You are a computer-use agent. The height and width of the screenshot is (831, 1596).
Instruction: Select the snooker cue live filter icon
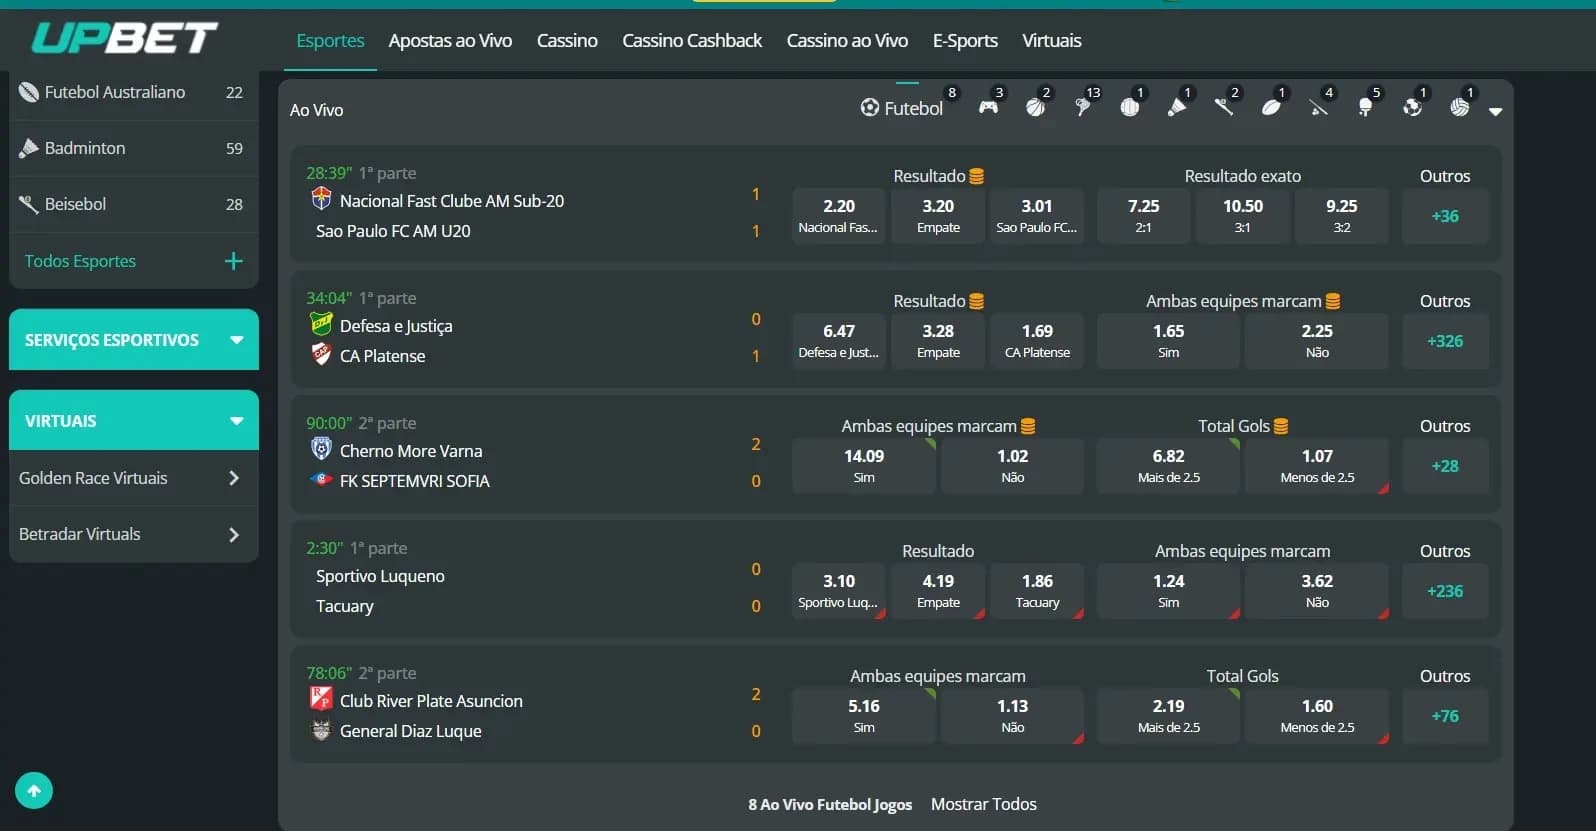click(x=1318, y=107)
